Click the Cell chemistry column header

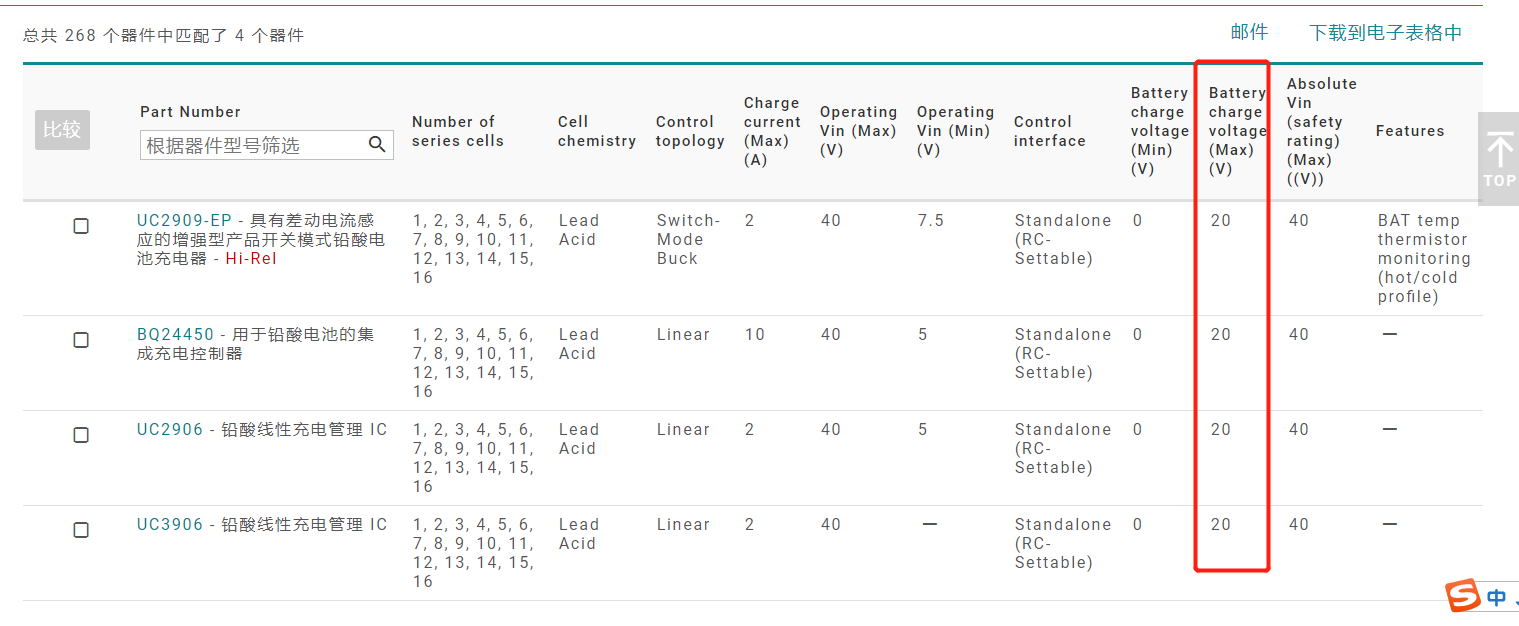596,131
